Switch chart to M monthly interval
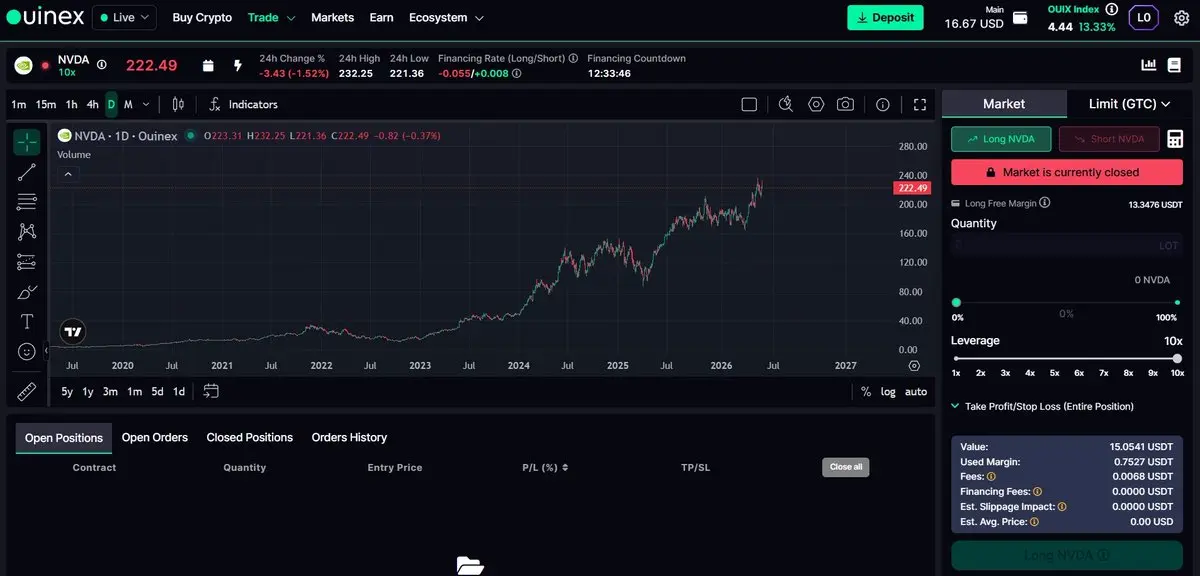 (x=128, y=104)
